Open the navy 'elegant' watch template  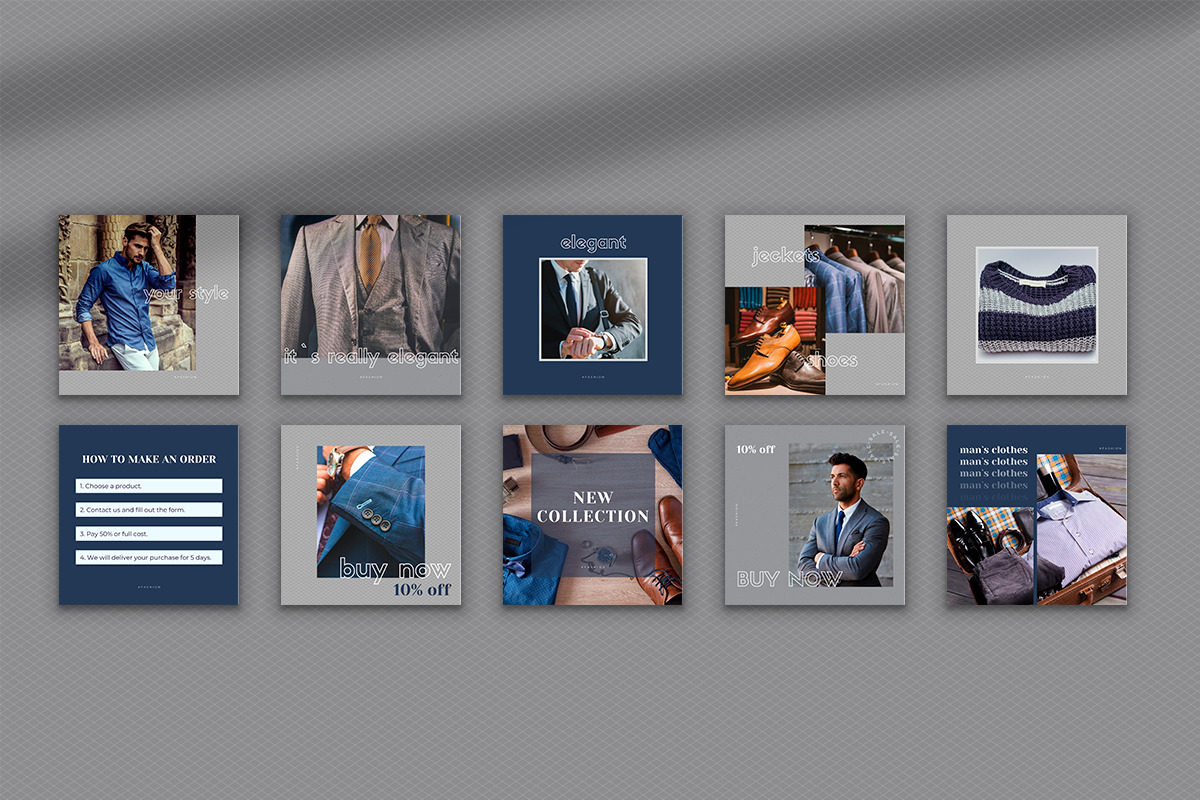tap(592, 305)
